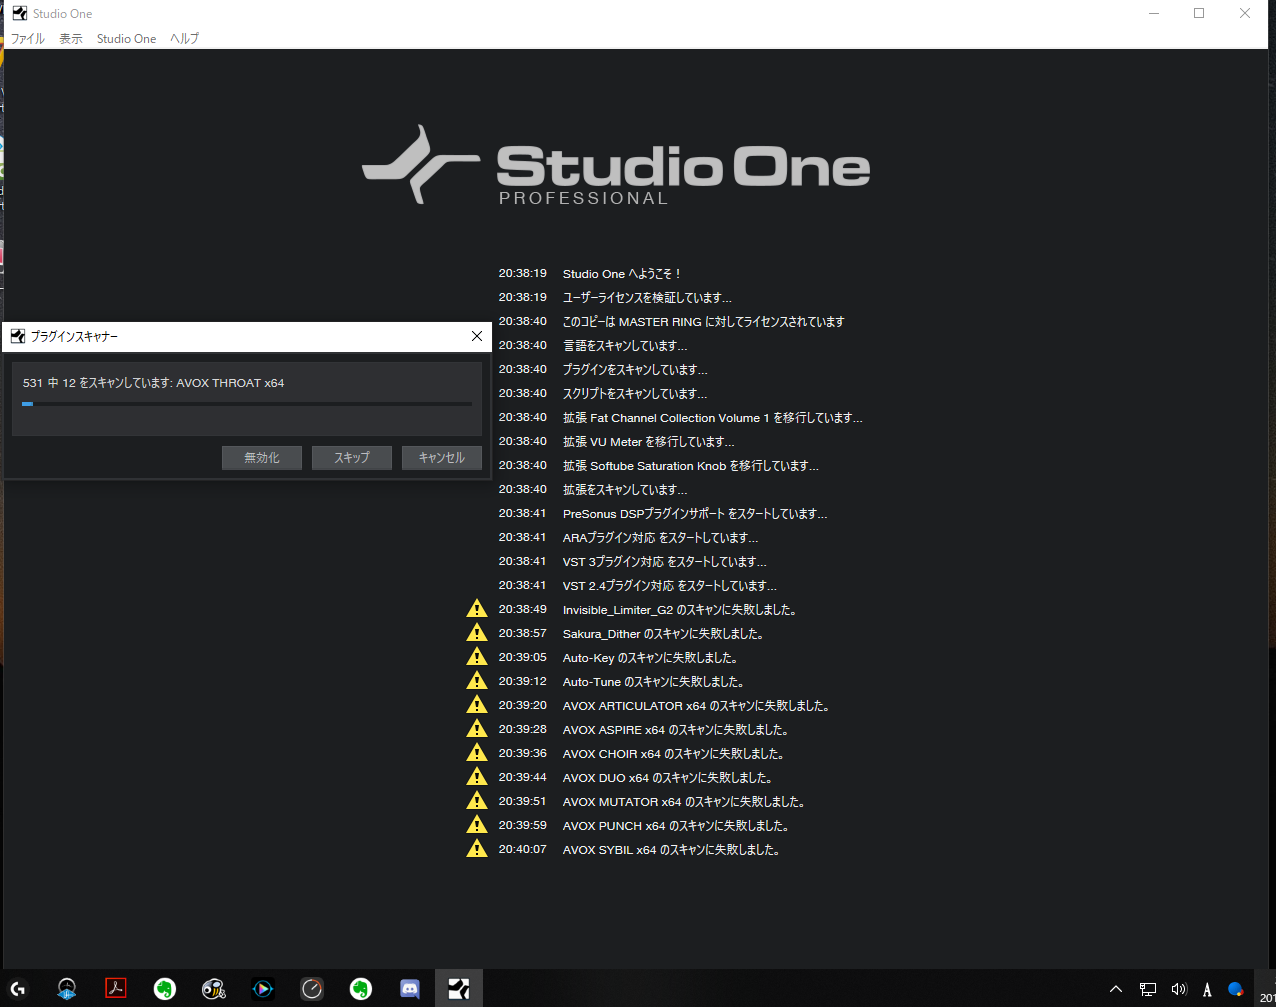Open Adobe Acrobat from the taskbar
This screenshot has width=1276, height=1007.
pyautogui.click(x=116, y=989)
